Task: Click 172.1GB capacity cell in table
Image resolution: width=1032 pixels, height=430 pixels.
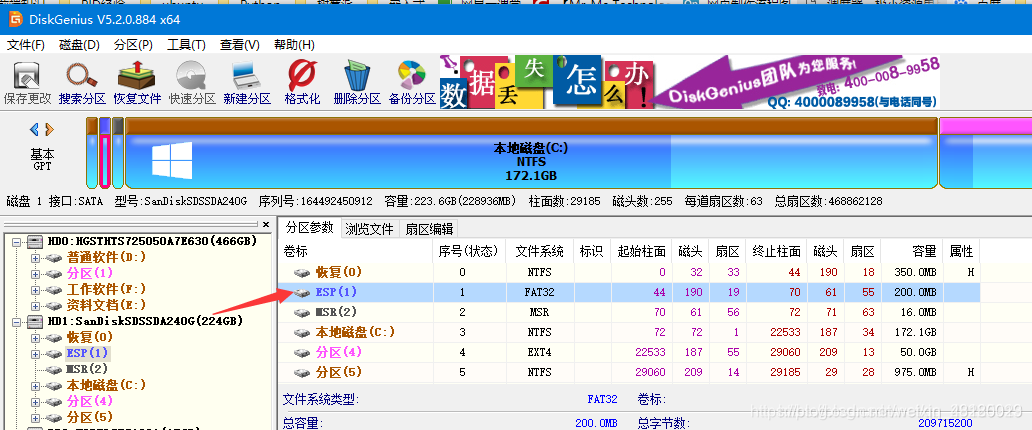Action: pyautogui.click(x=911, y=333)
